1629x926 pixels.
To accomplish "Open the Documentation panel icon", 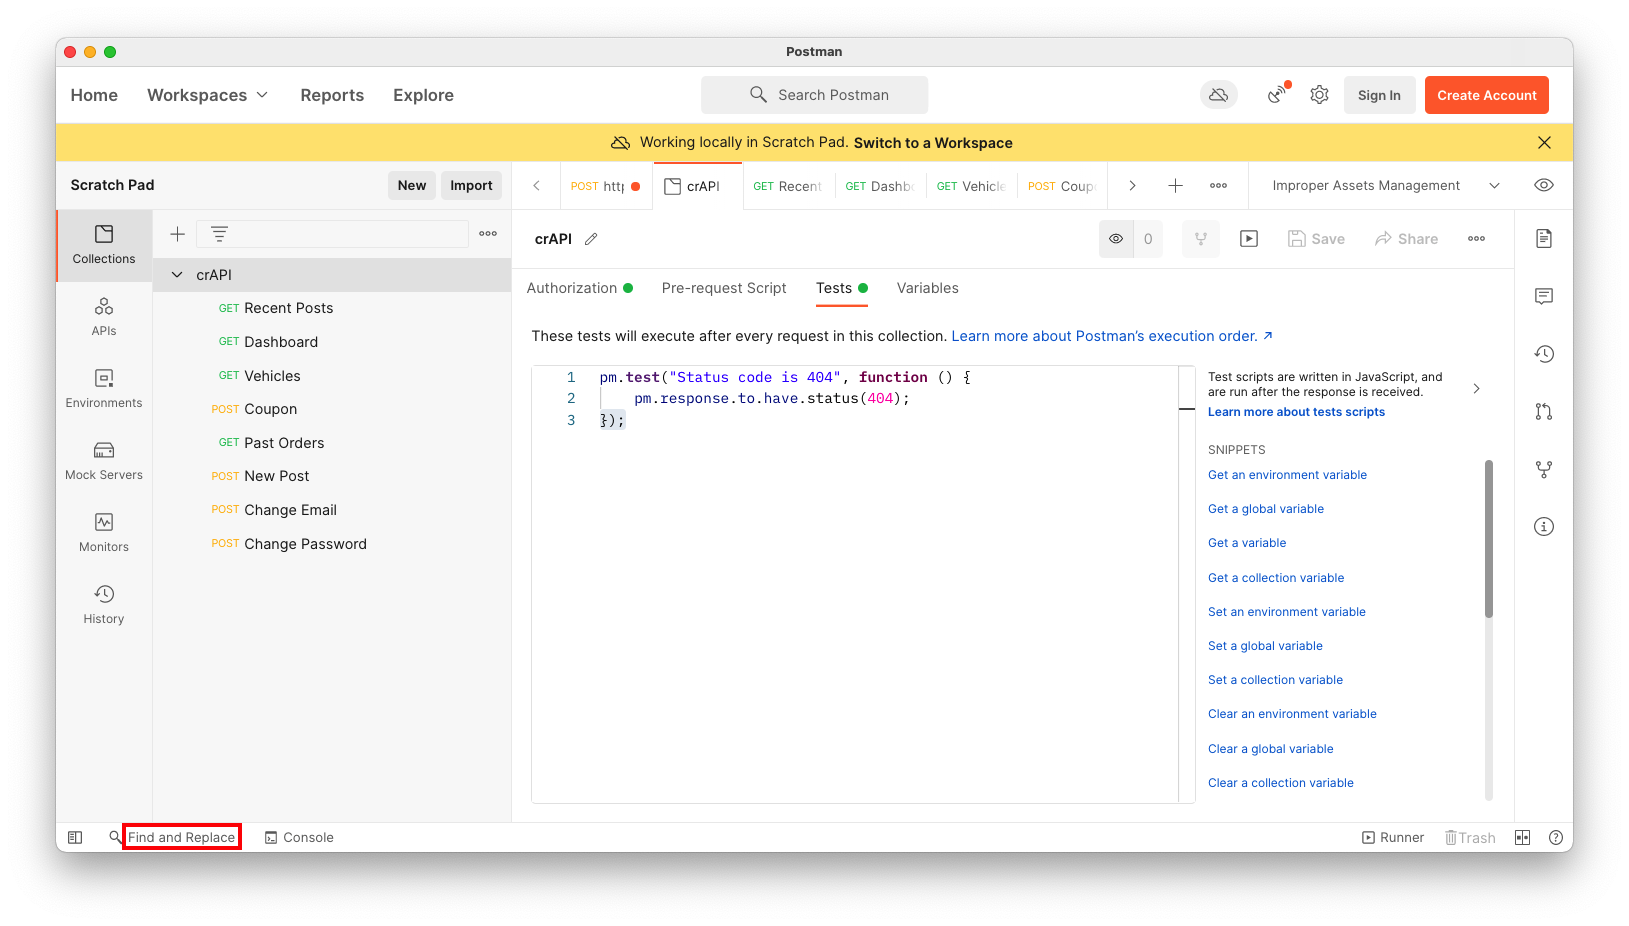I will click(x=1544, y=238).
